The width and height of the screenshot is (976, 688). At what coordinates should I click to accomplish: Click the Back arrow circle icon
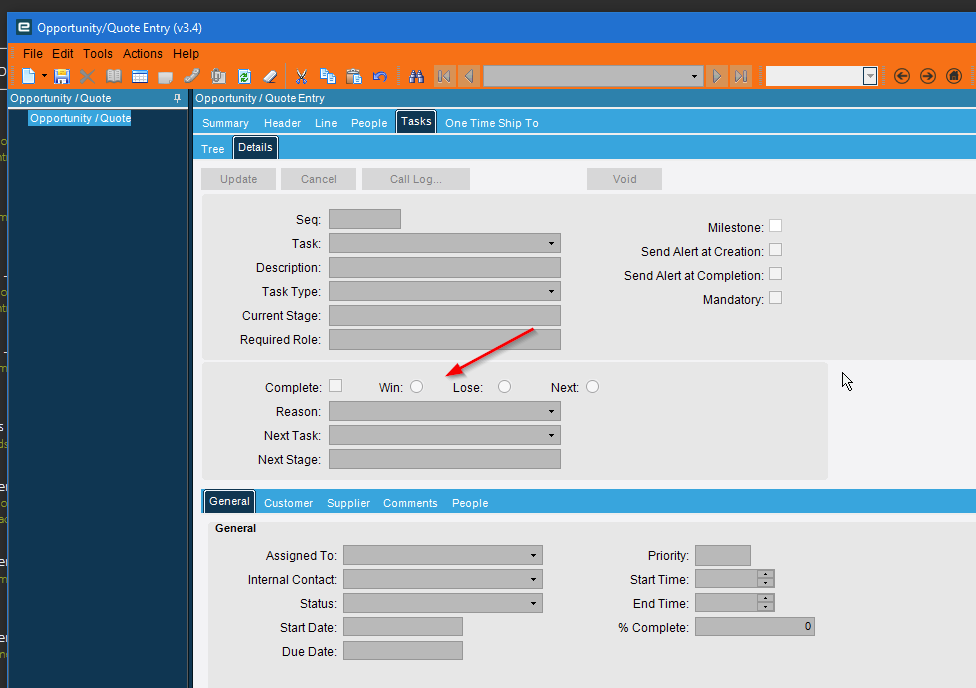point(901,76)
